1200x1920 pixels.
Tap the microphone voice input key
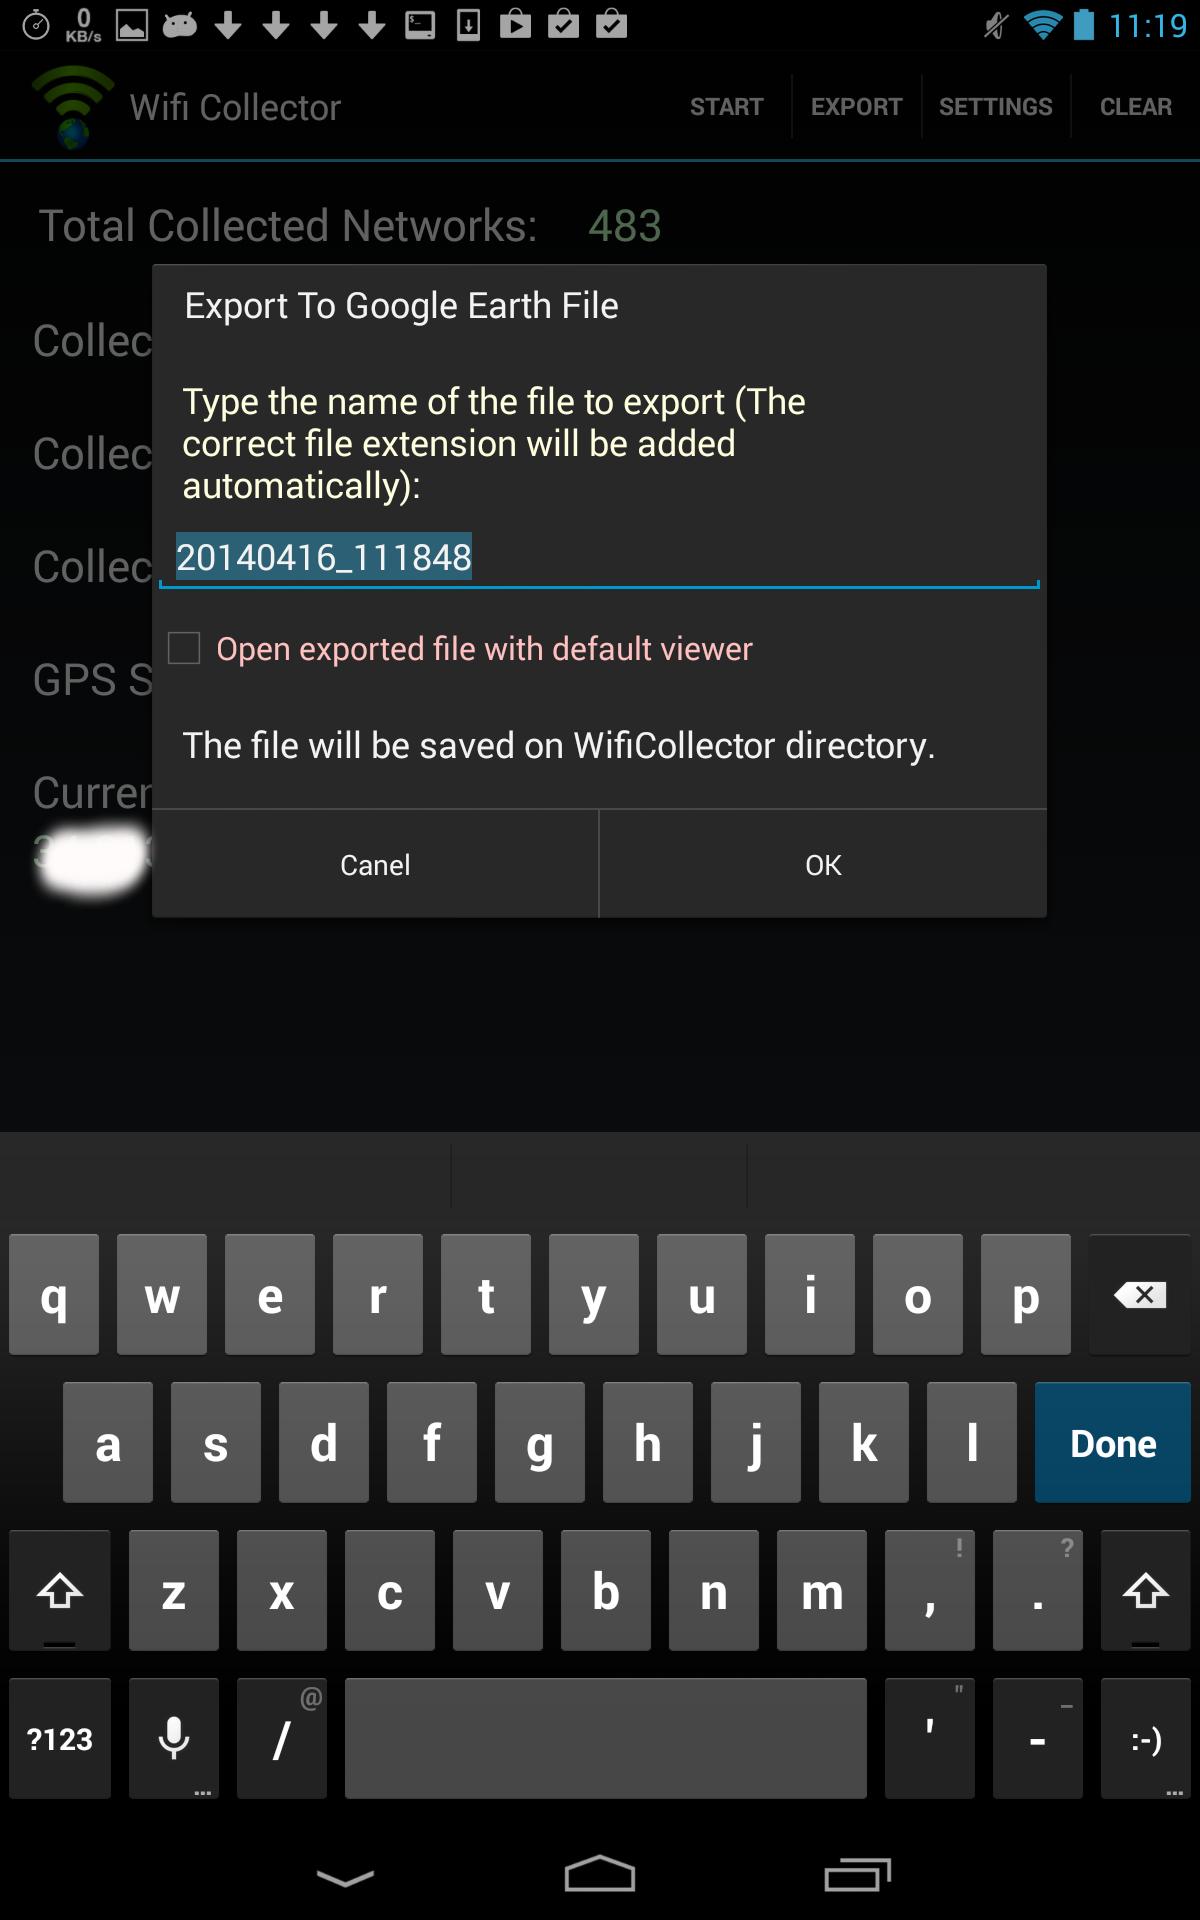coord(174,1739)
